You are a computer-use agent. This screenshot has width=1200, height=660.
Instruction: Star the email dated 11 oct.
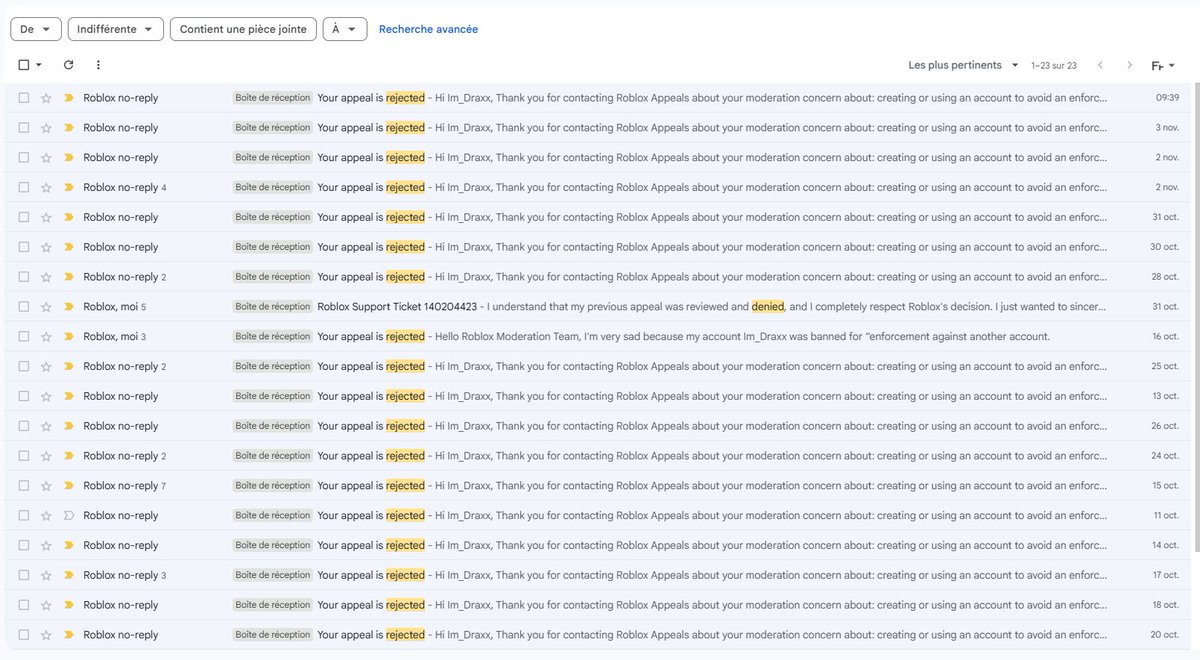tap(46, 516)
